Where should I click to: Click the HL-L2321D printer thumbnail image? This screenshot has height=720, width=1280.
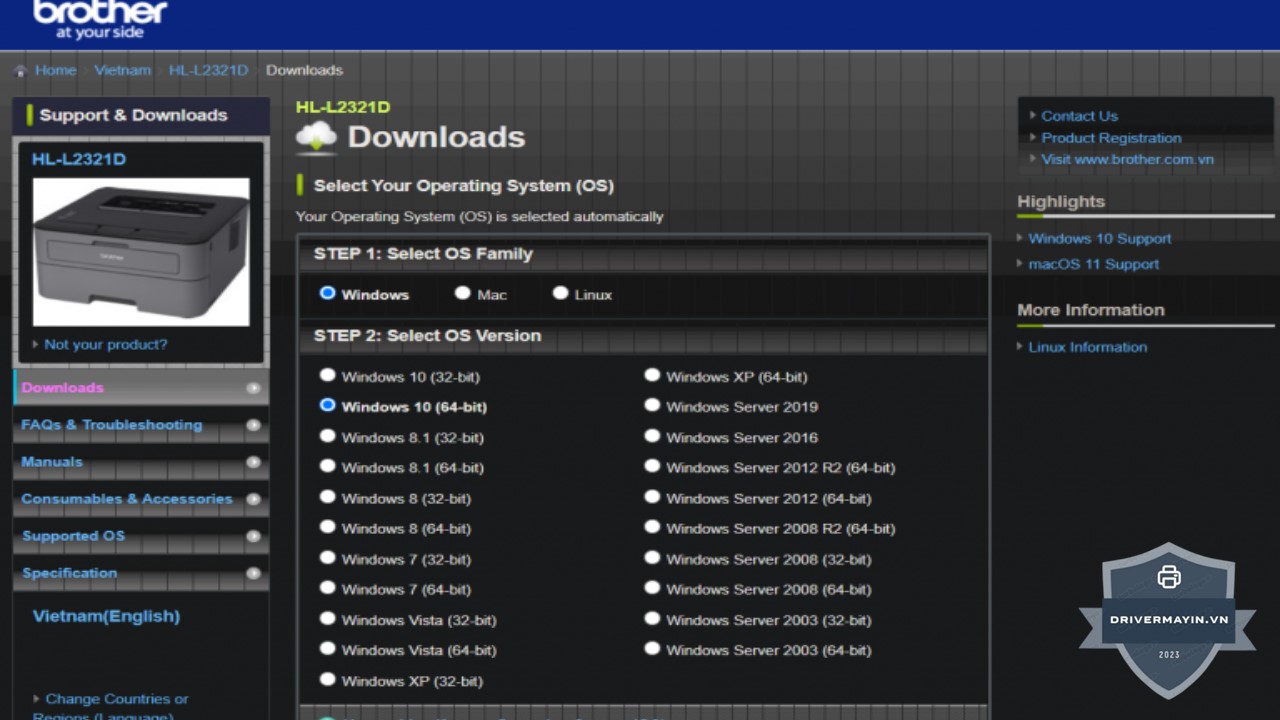pyautogui.click(x=141, y=251)
